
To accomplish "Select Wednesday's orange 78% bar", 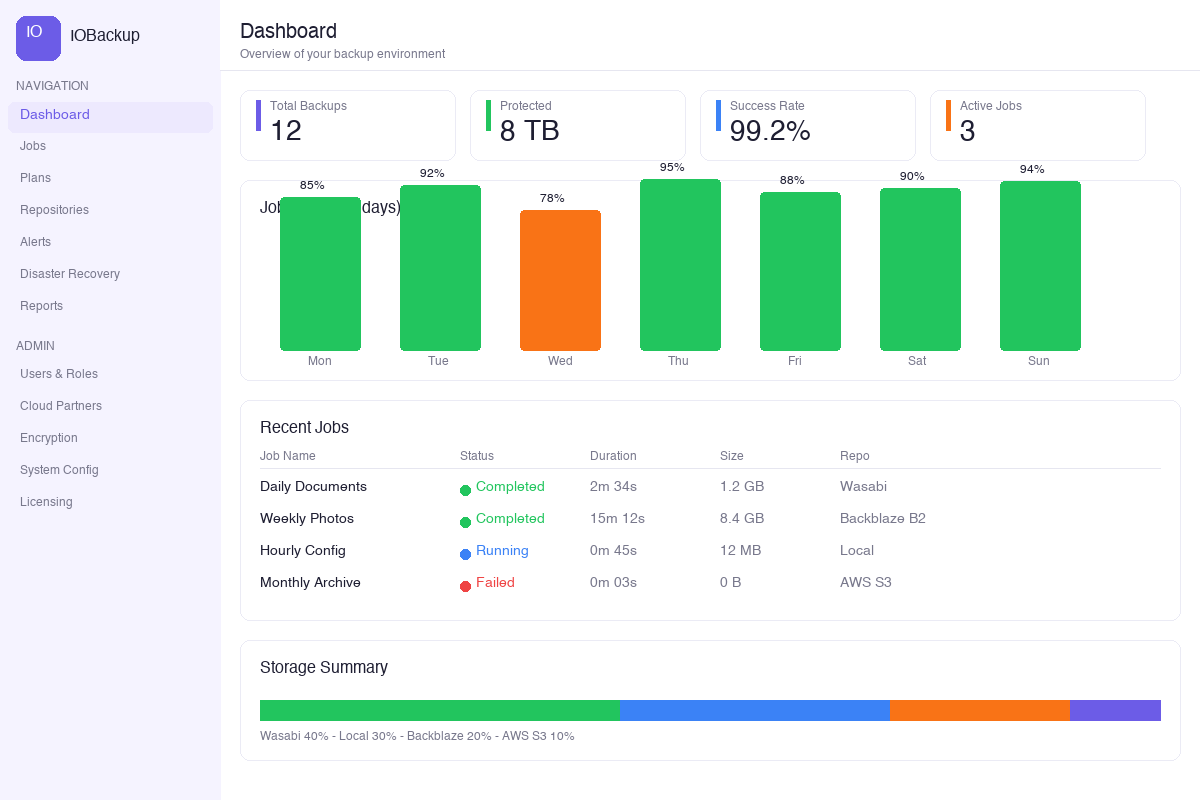I will [560, 280].
